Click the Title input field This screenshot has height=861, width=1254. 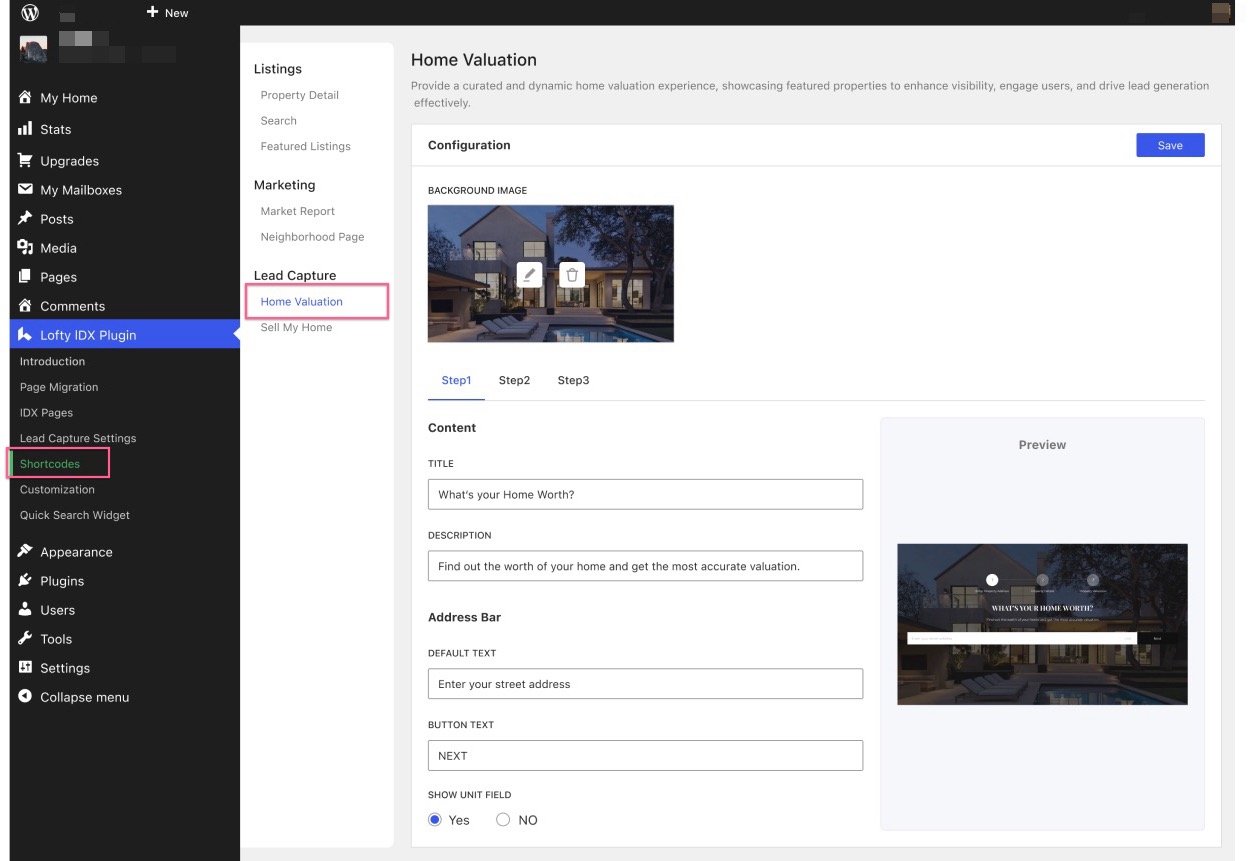click(645, 494)
